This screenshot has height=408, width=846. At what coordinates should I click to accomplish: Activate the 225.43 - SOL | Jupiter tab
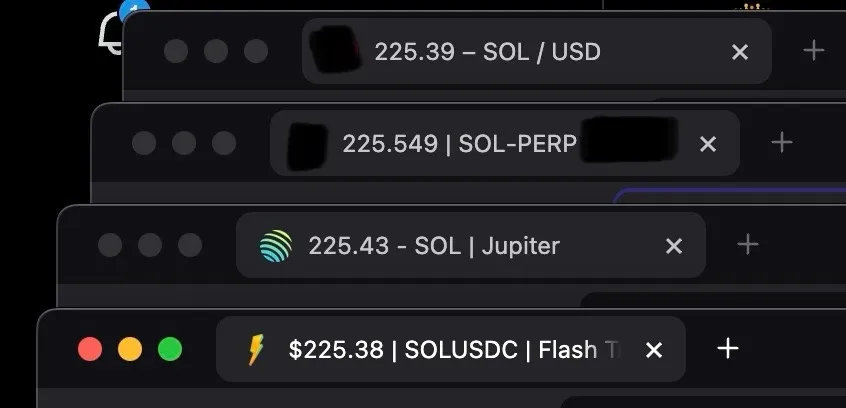click(x=433, y=246)
